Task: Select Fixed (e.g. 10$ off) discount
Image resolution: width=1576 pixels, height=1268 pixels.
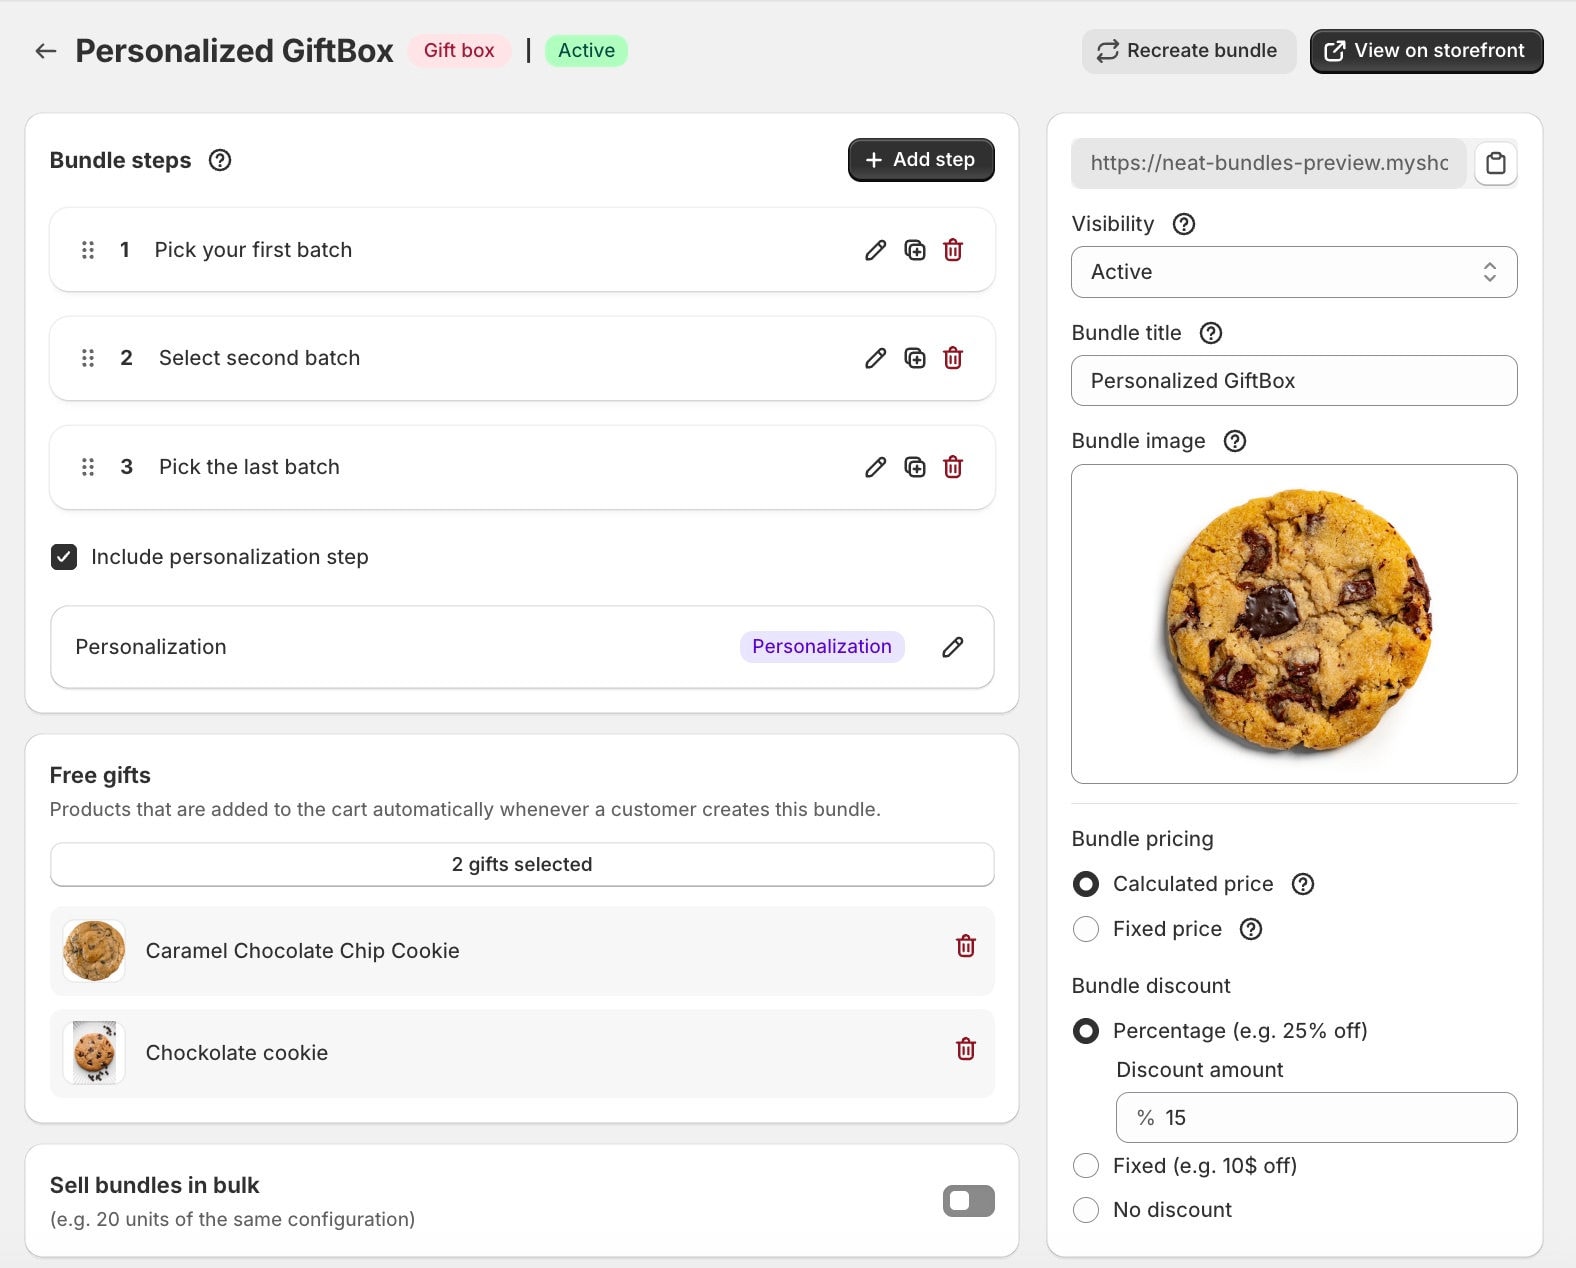Action: 1086,1166
